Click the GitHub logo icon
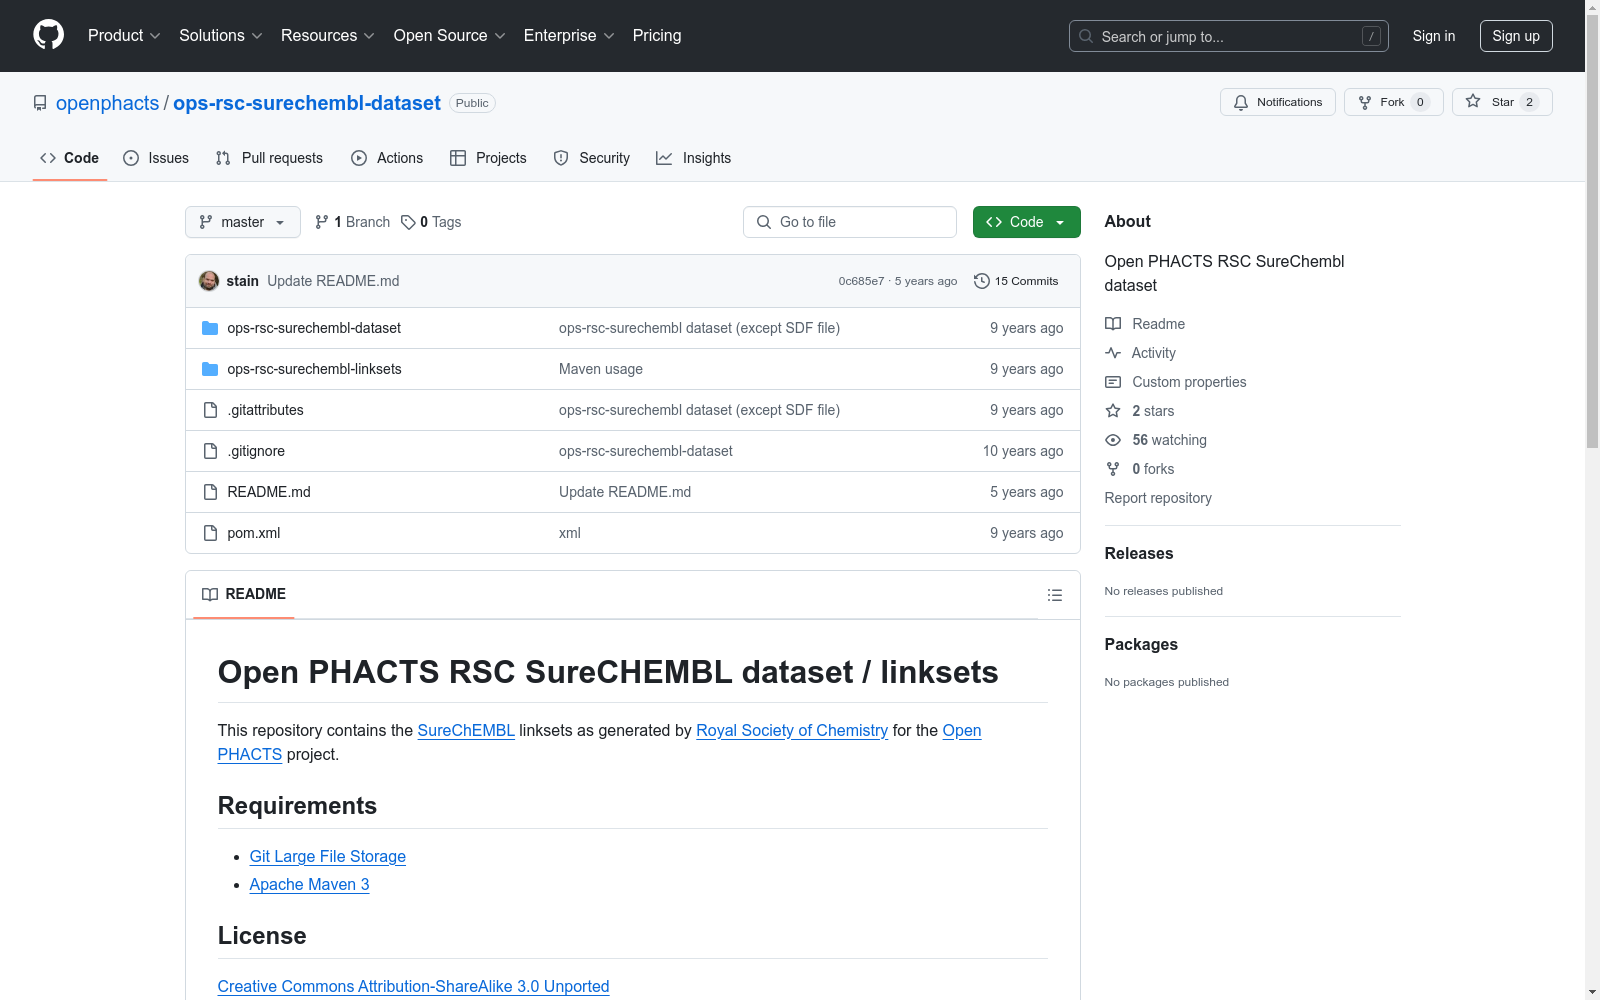This screenshot has width=1600, height=1000. click(48, 35)
